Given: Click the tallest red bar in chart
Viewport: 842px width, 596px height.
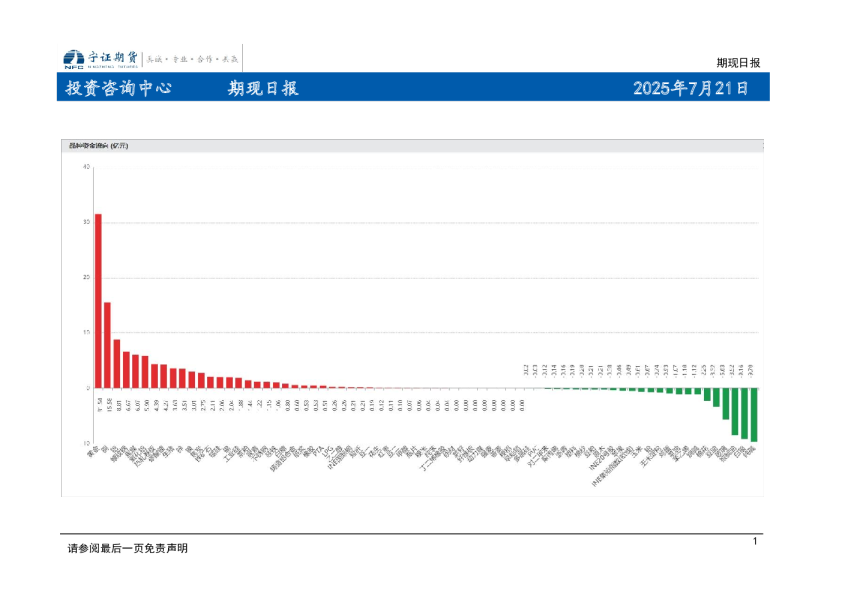Looking at the screenshot, I should (x=98, y=300).
